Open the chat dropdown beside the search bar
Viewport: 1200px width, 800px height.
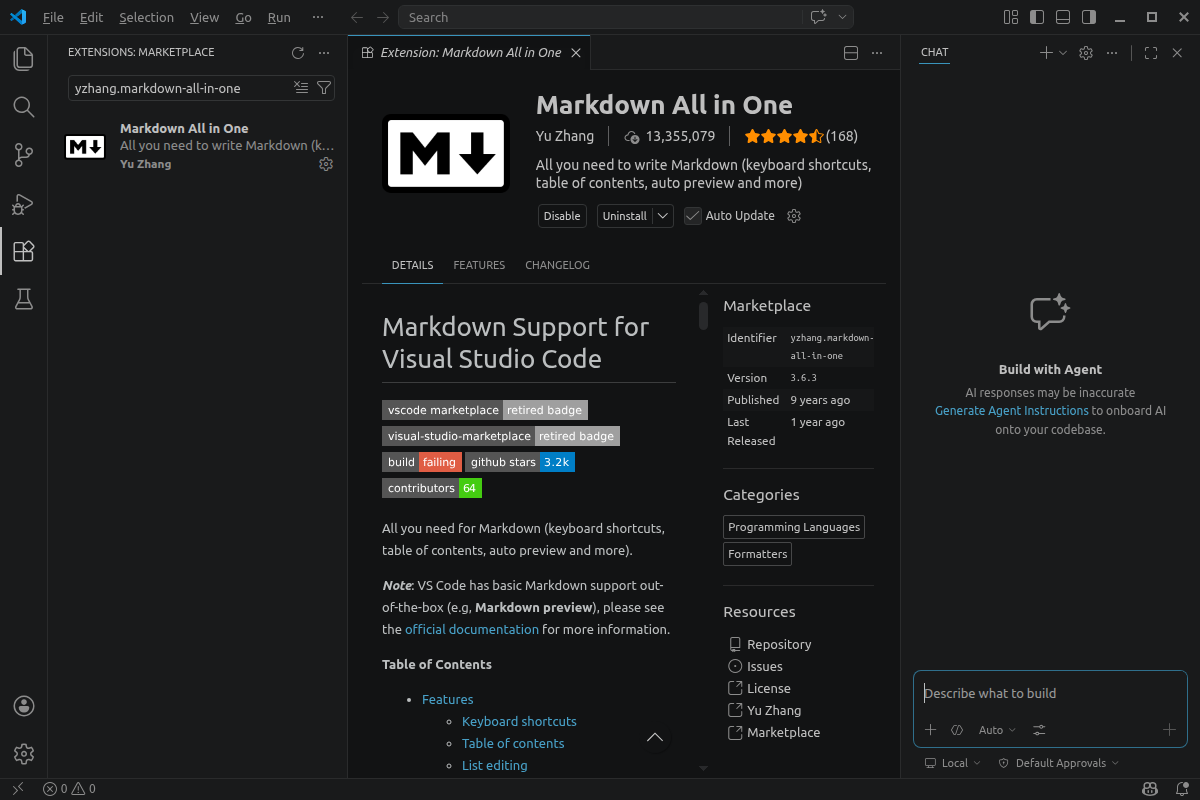click(843, 17)
